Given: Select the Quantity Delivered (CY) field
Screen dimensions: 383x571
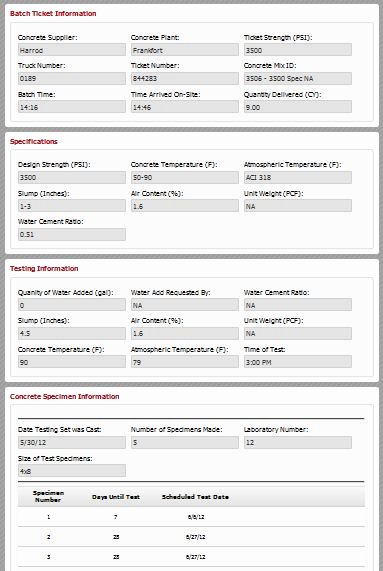Looking at the screenshot, I should tap(297, 107).
